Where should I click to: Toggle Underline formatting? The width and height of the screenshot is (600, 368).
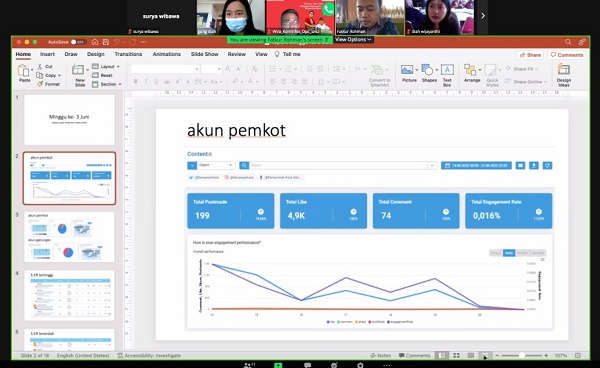point(156,81)
